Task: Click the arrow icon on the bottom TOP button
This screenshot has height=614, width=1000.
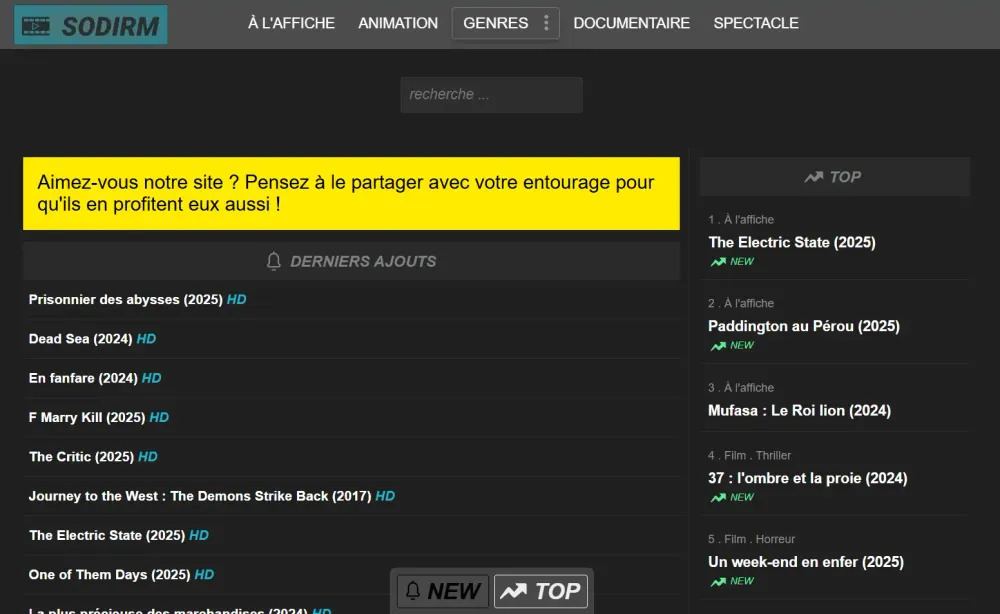Action: pyautogui.click(x=514, y=590)
